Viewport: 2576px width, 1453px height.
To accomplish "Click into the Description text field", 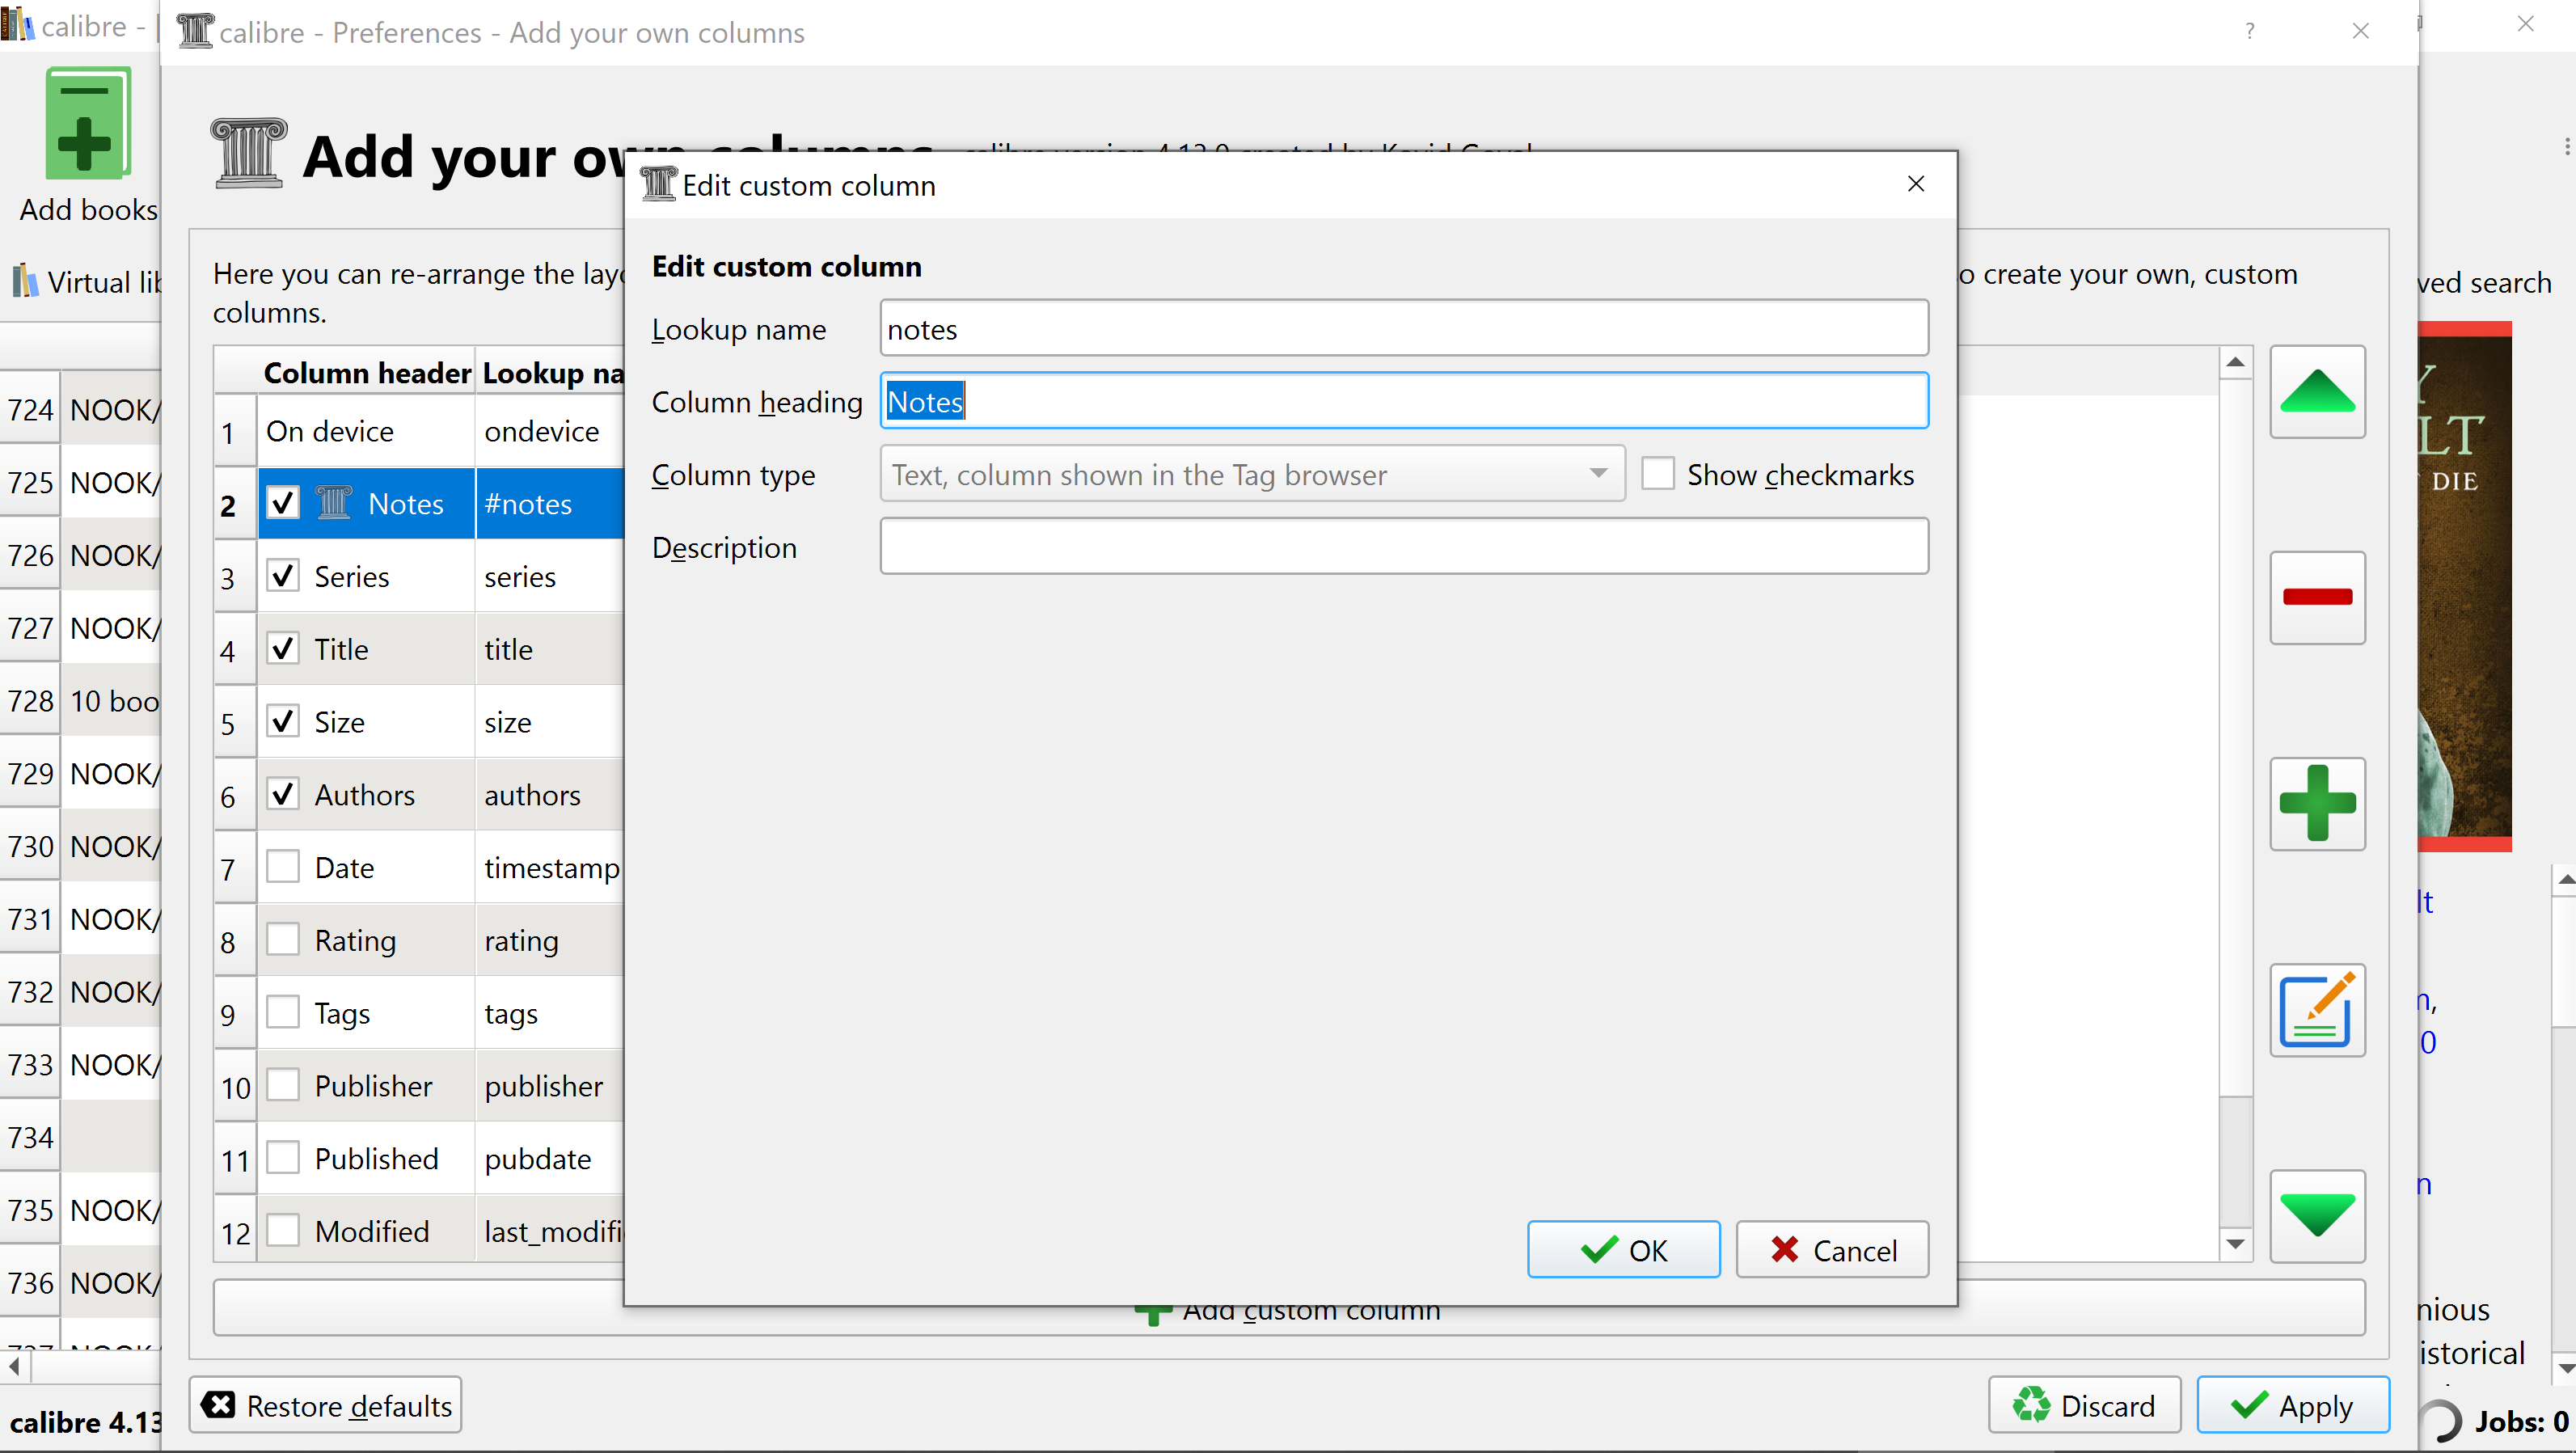I will click(x=1402, y=547).
